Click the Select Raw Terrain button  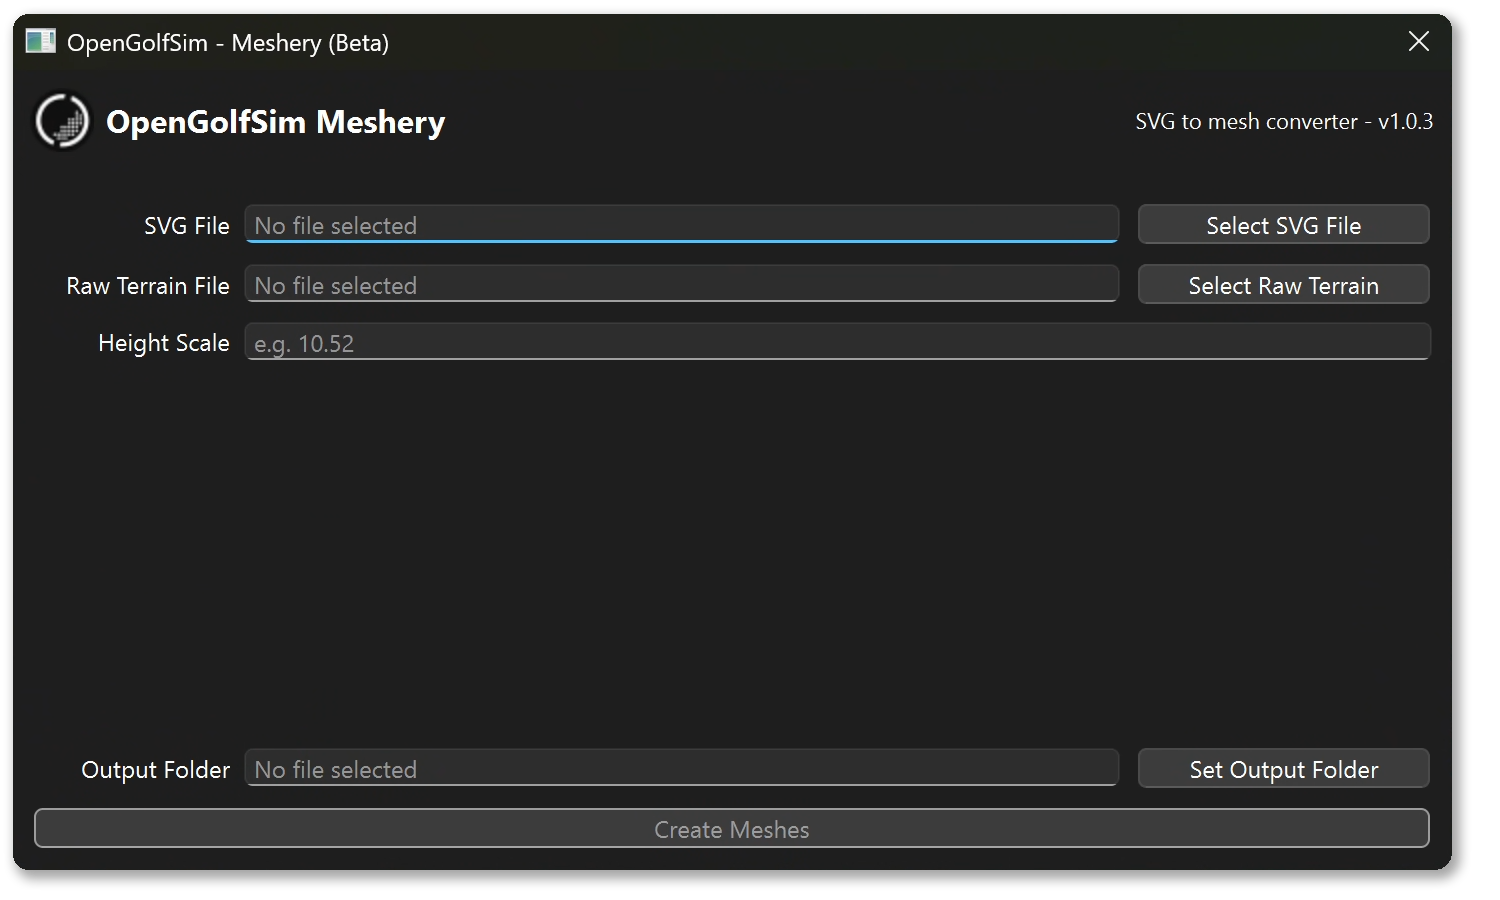click(1283, 285)
